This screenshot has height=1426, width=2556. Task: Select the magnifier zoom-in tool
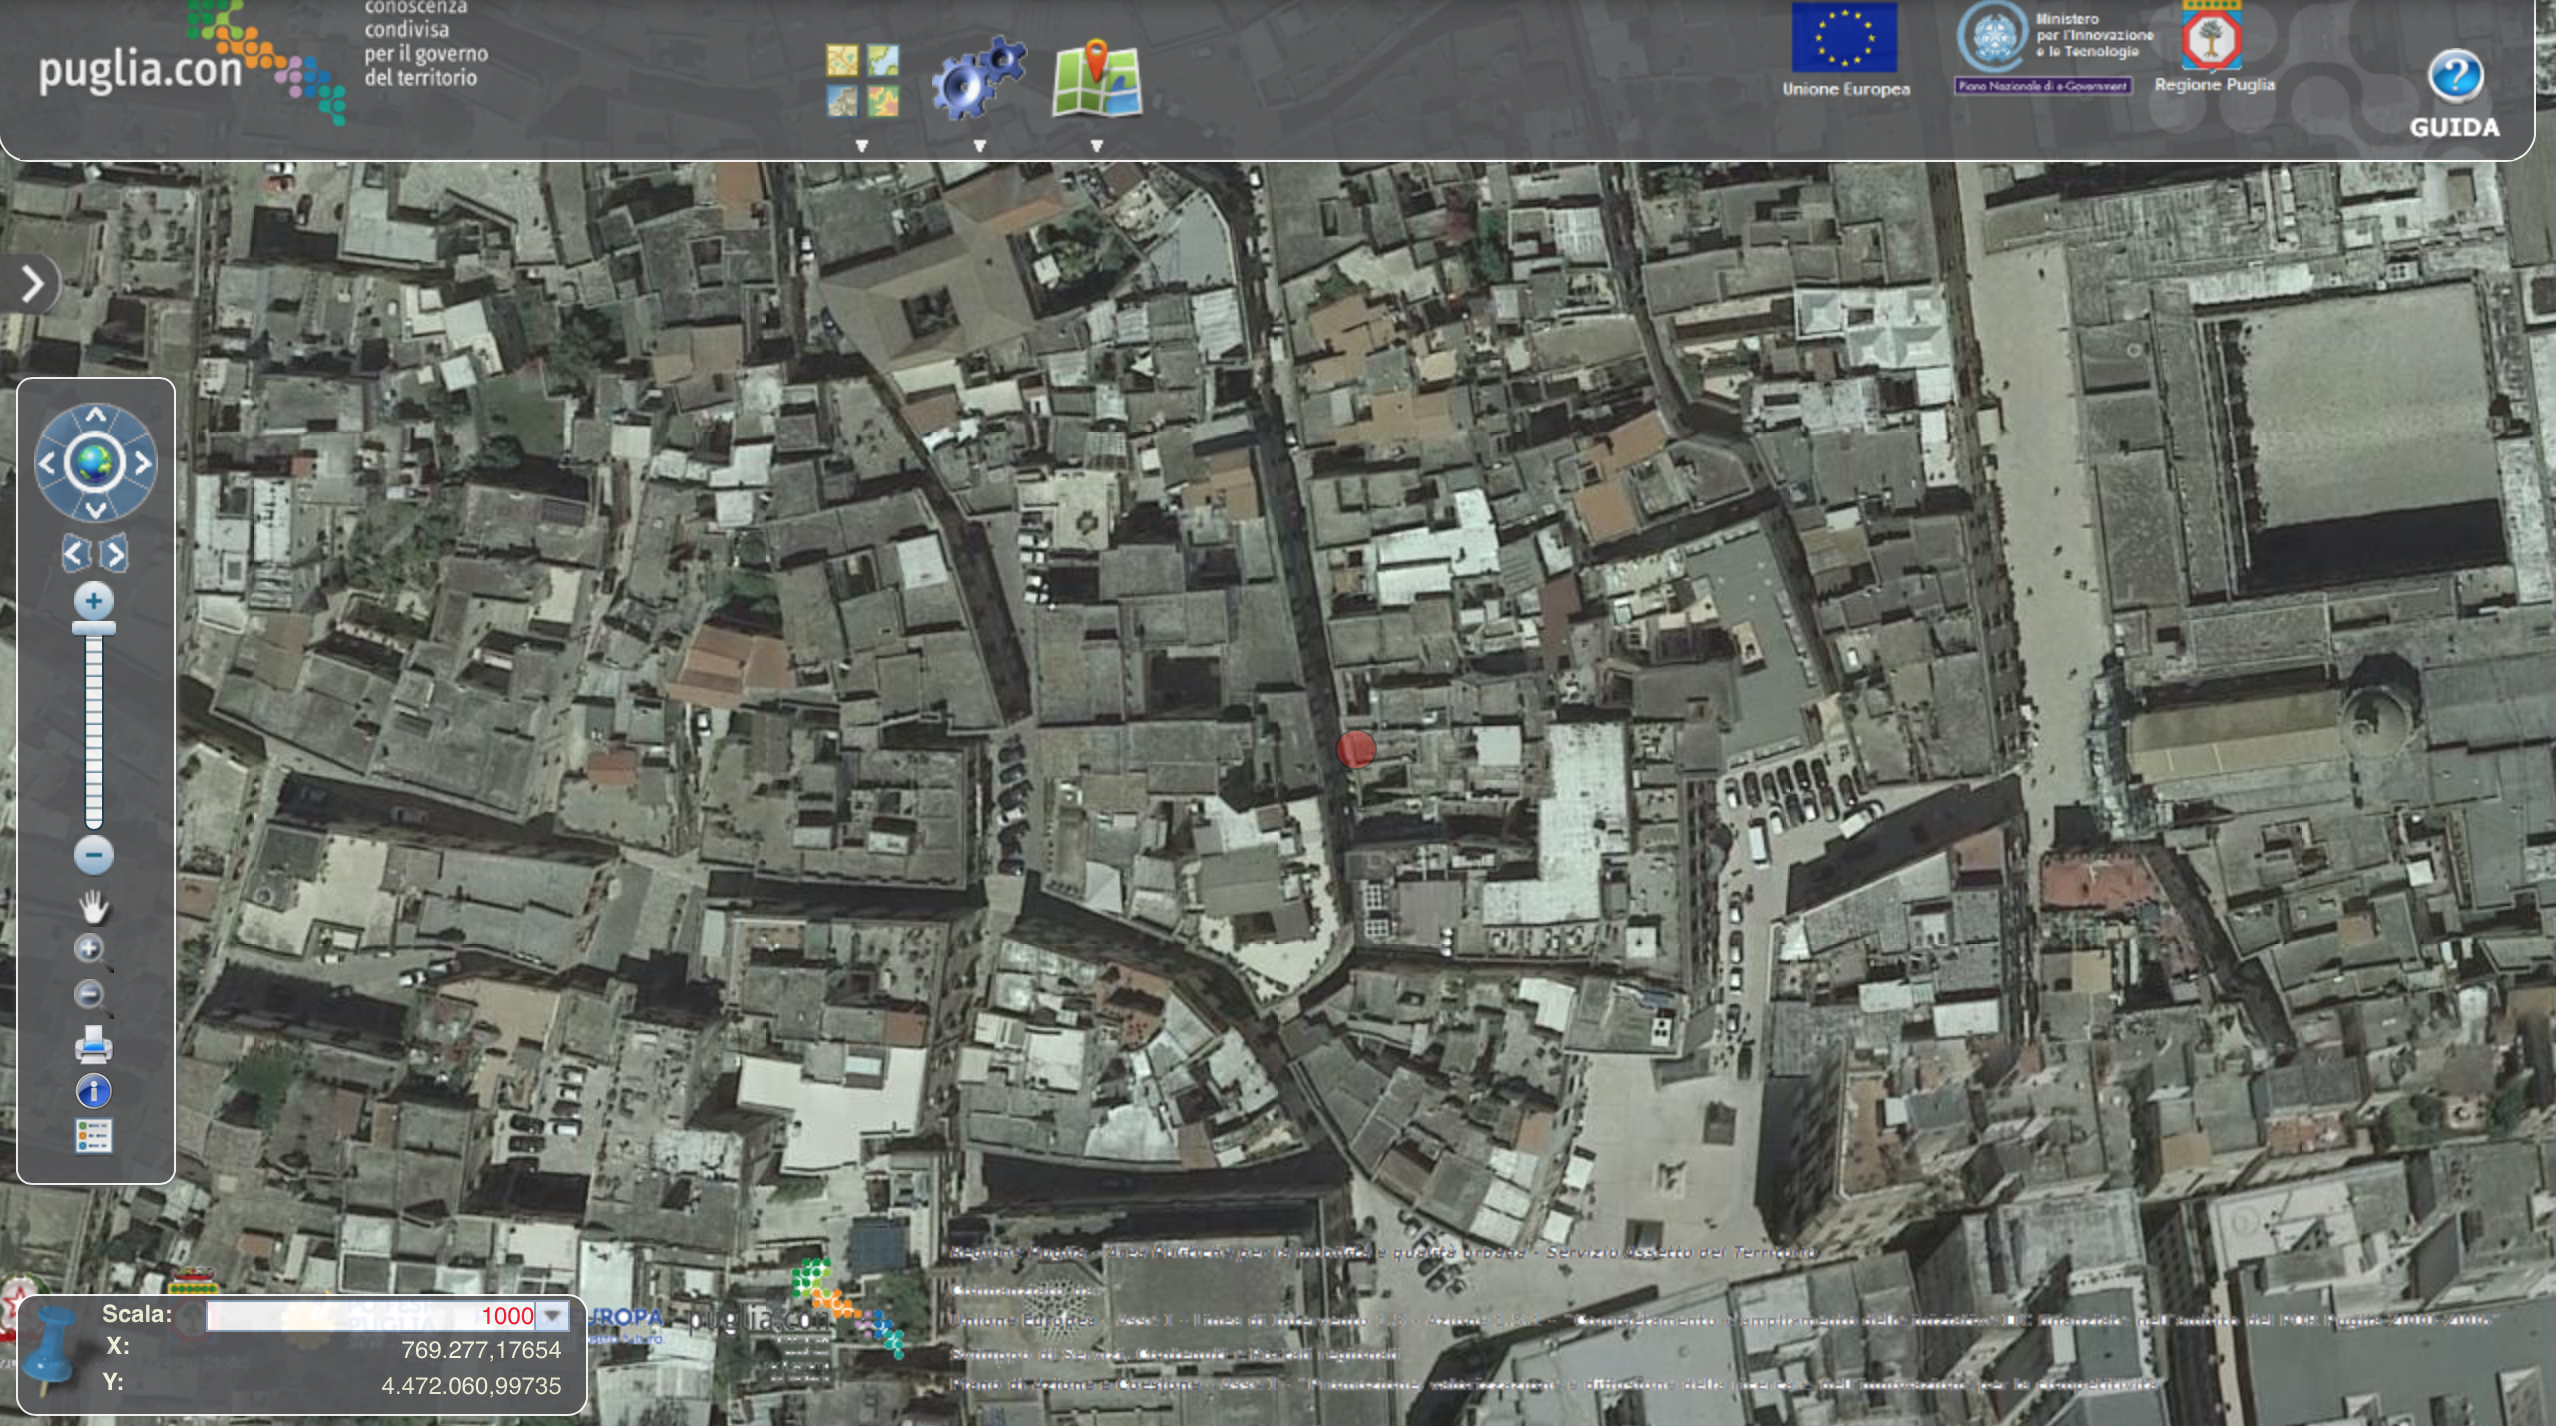(x=91, y=951)
